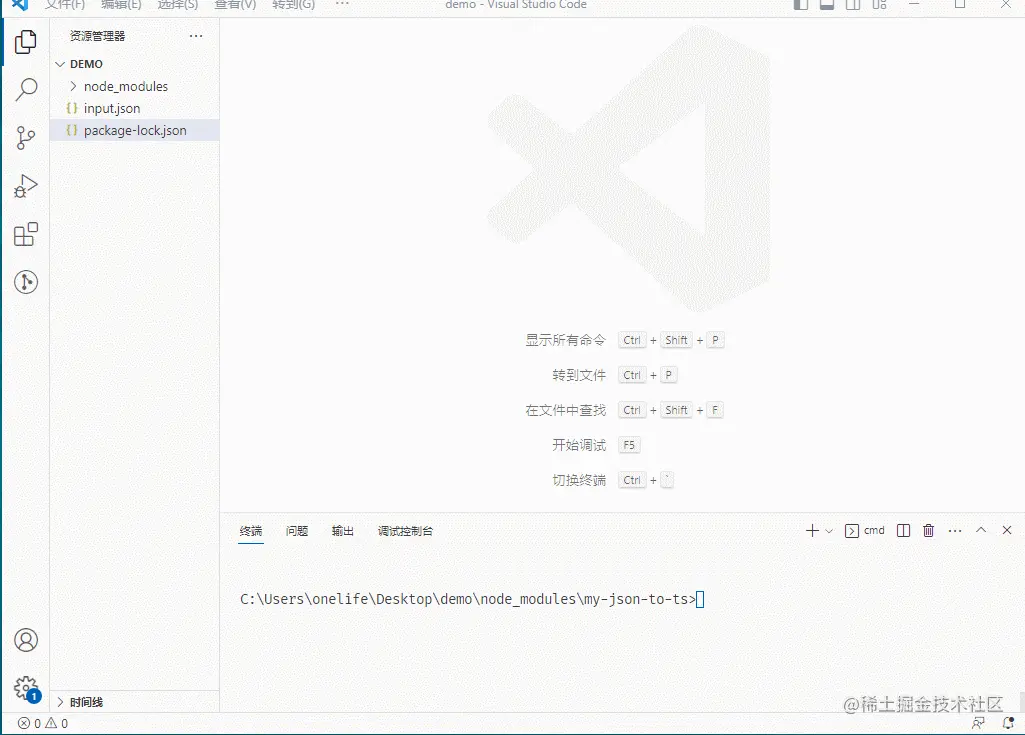The width and height of the screenshot is (1025, 735).
Task: Expand the node_modules folder
Action: [73, 86]
